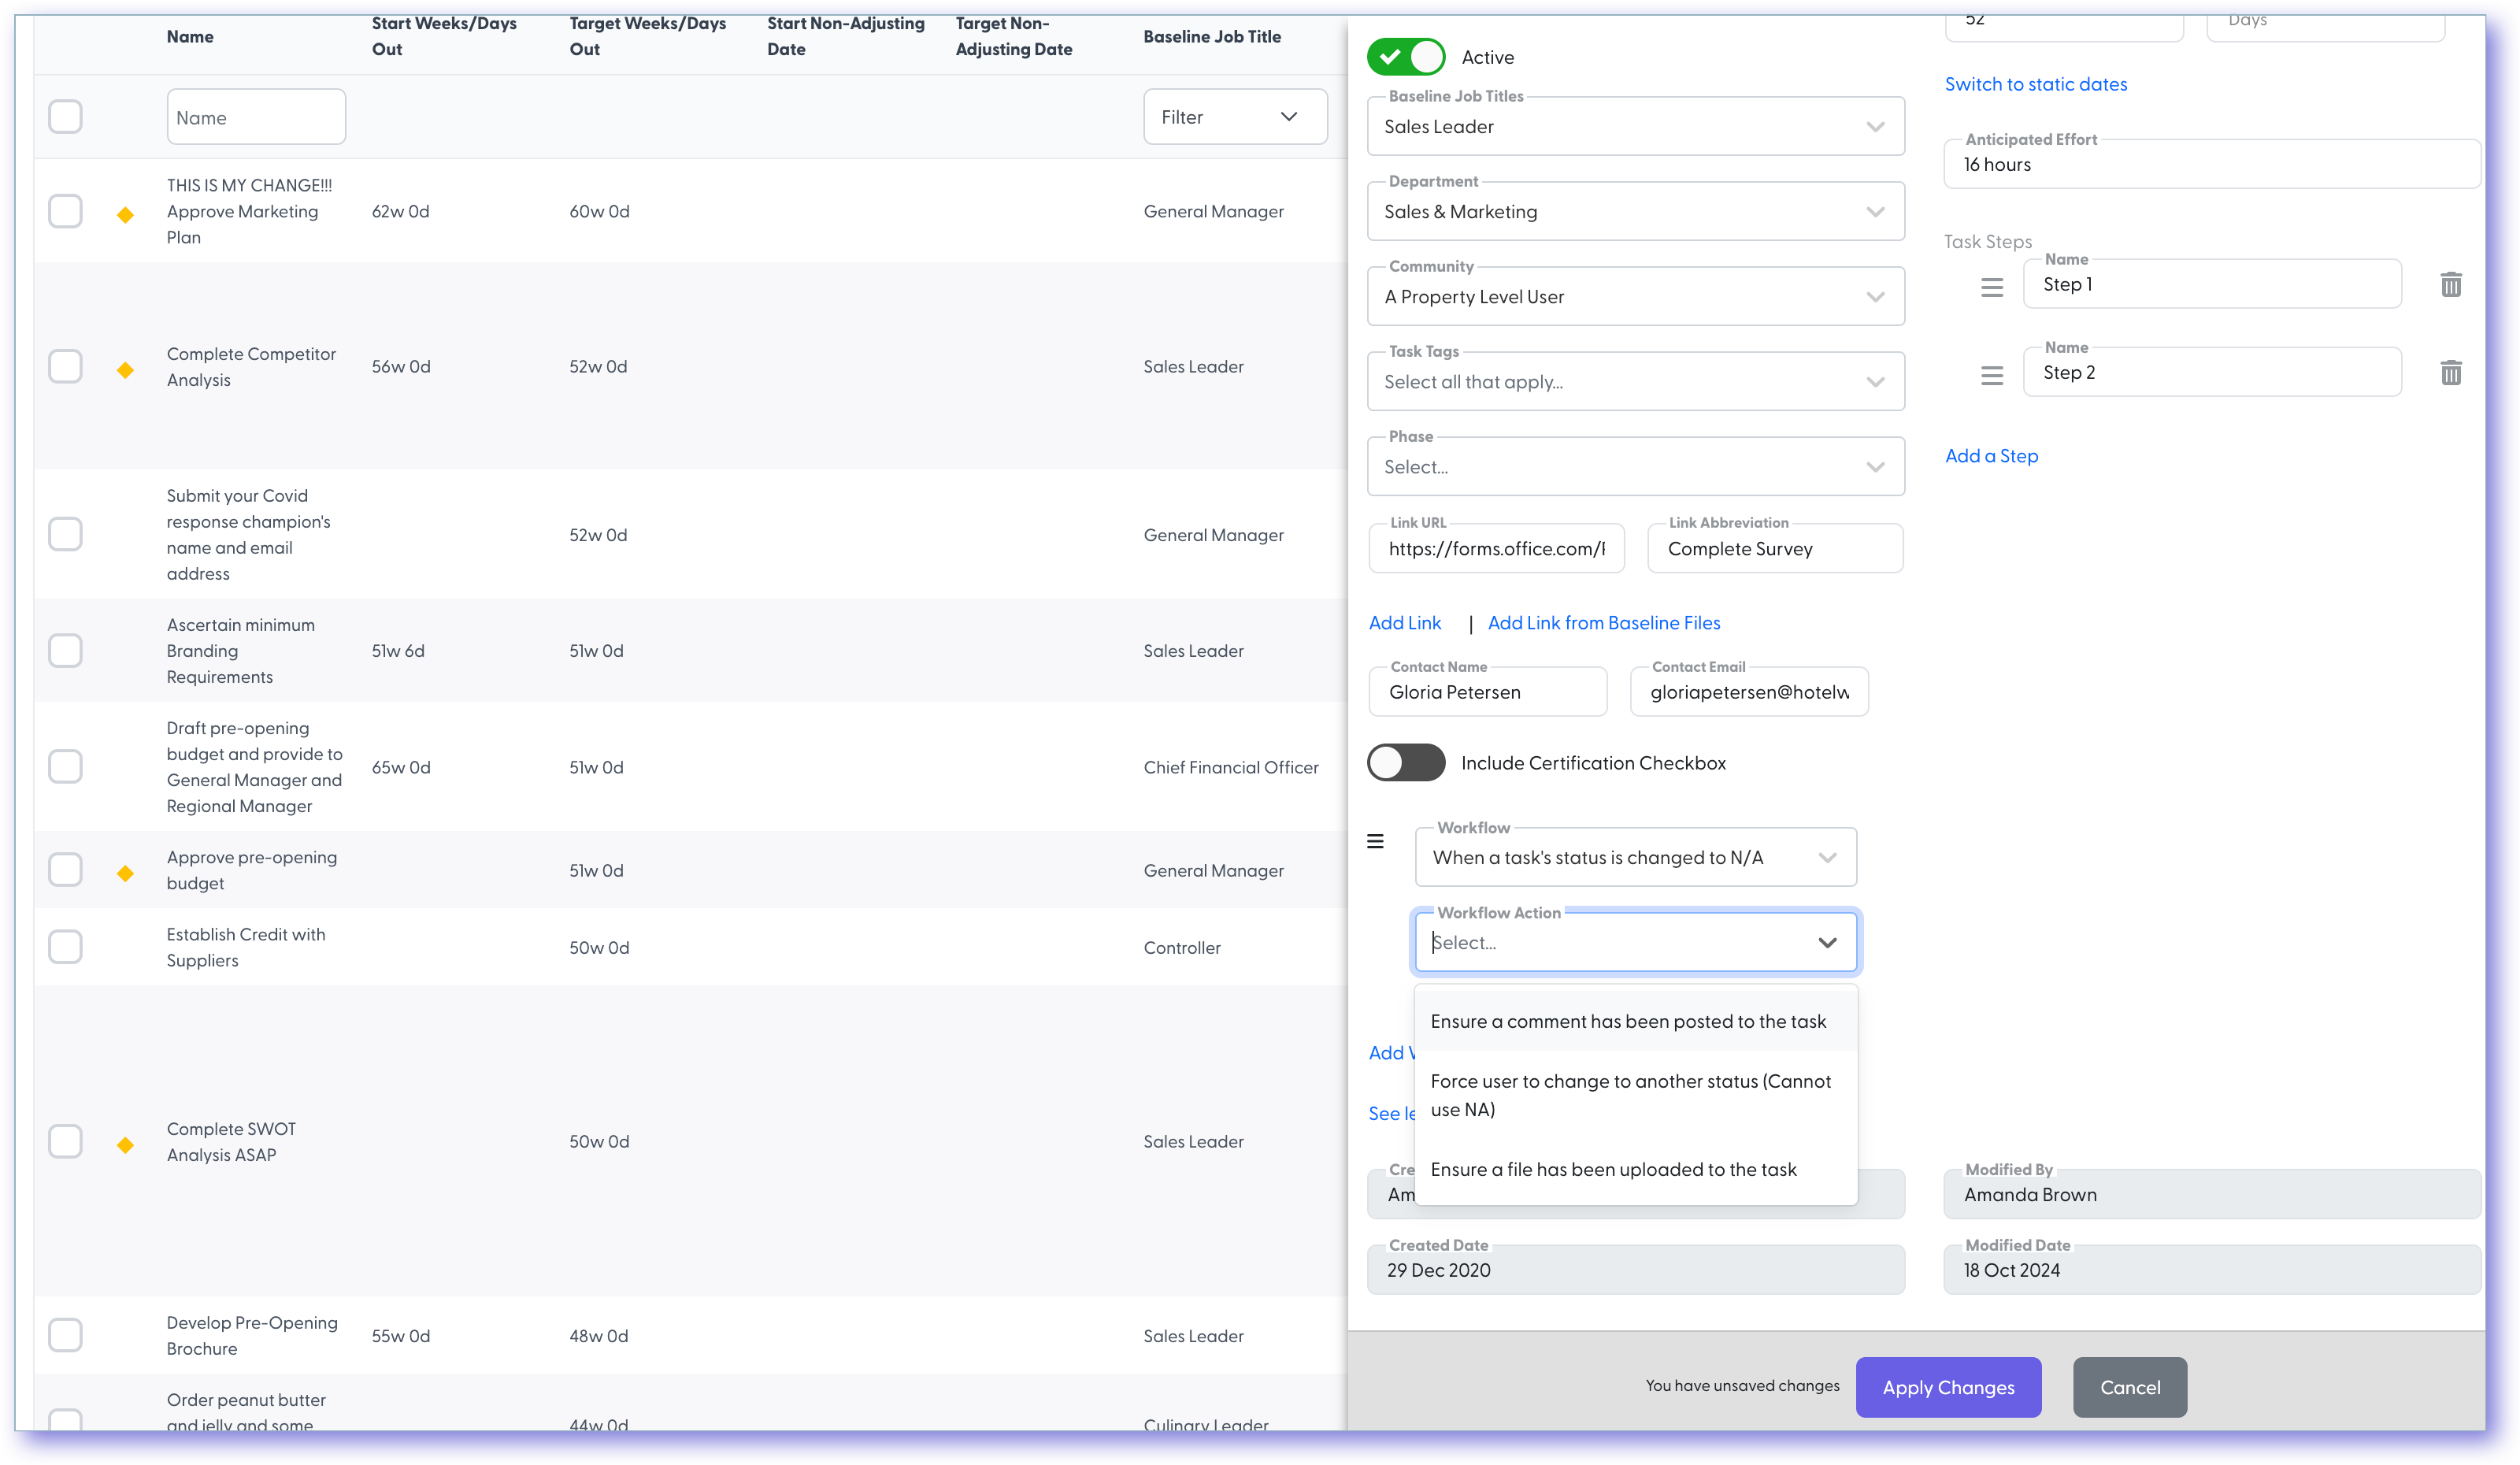The height and width of the screenshot is (1465, 2520).
Task: Delete Step 1 using its trash icon
Action: [x=2452, y=284]
